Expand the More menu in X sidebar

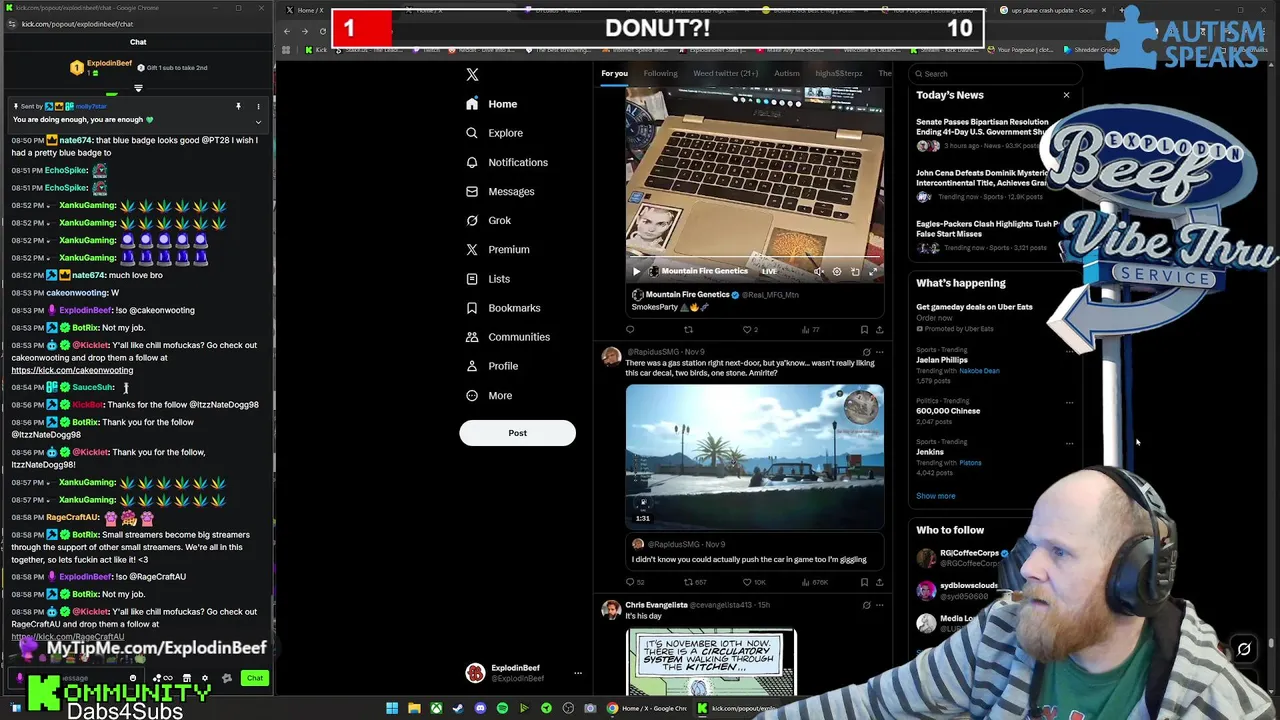click(x=489, y=395)
